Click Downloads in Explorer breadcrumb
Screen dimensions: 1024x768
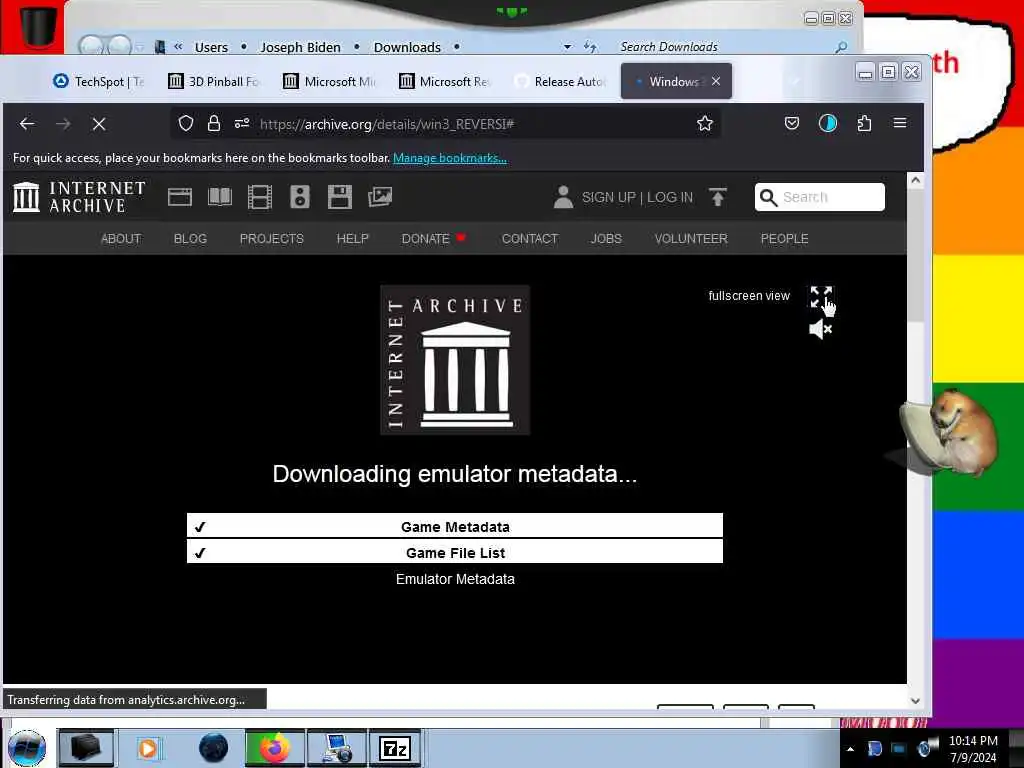tap(407, 47)
